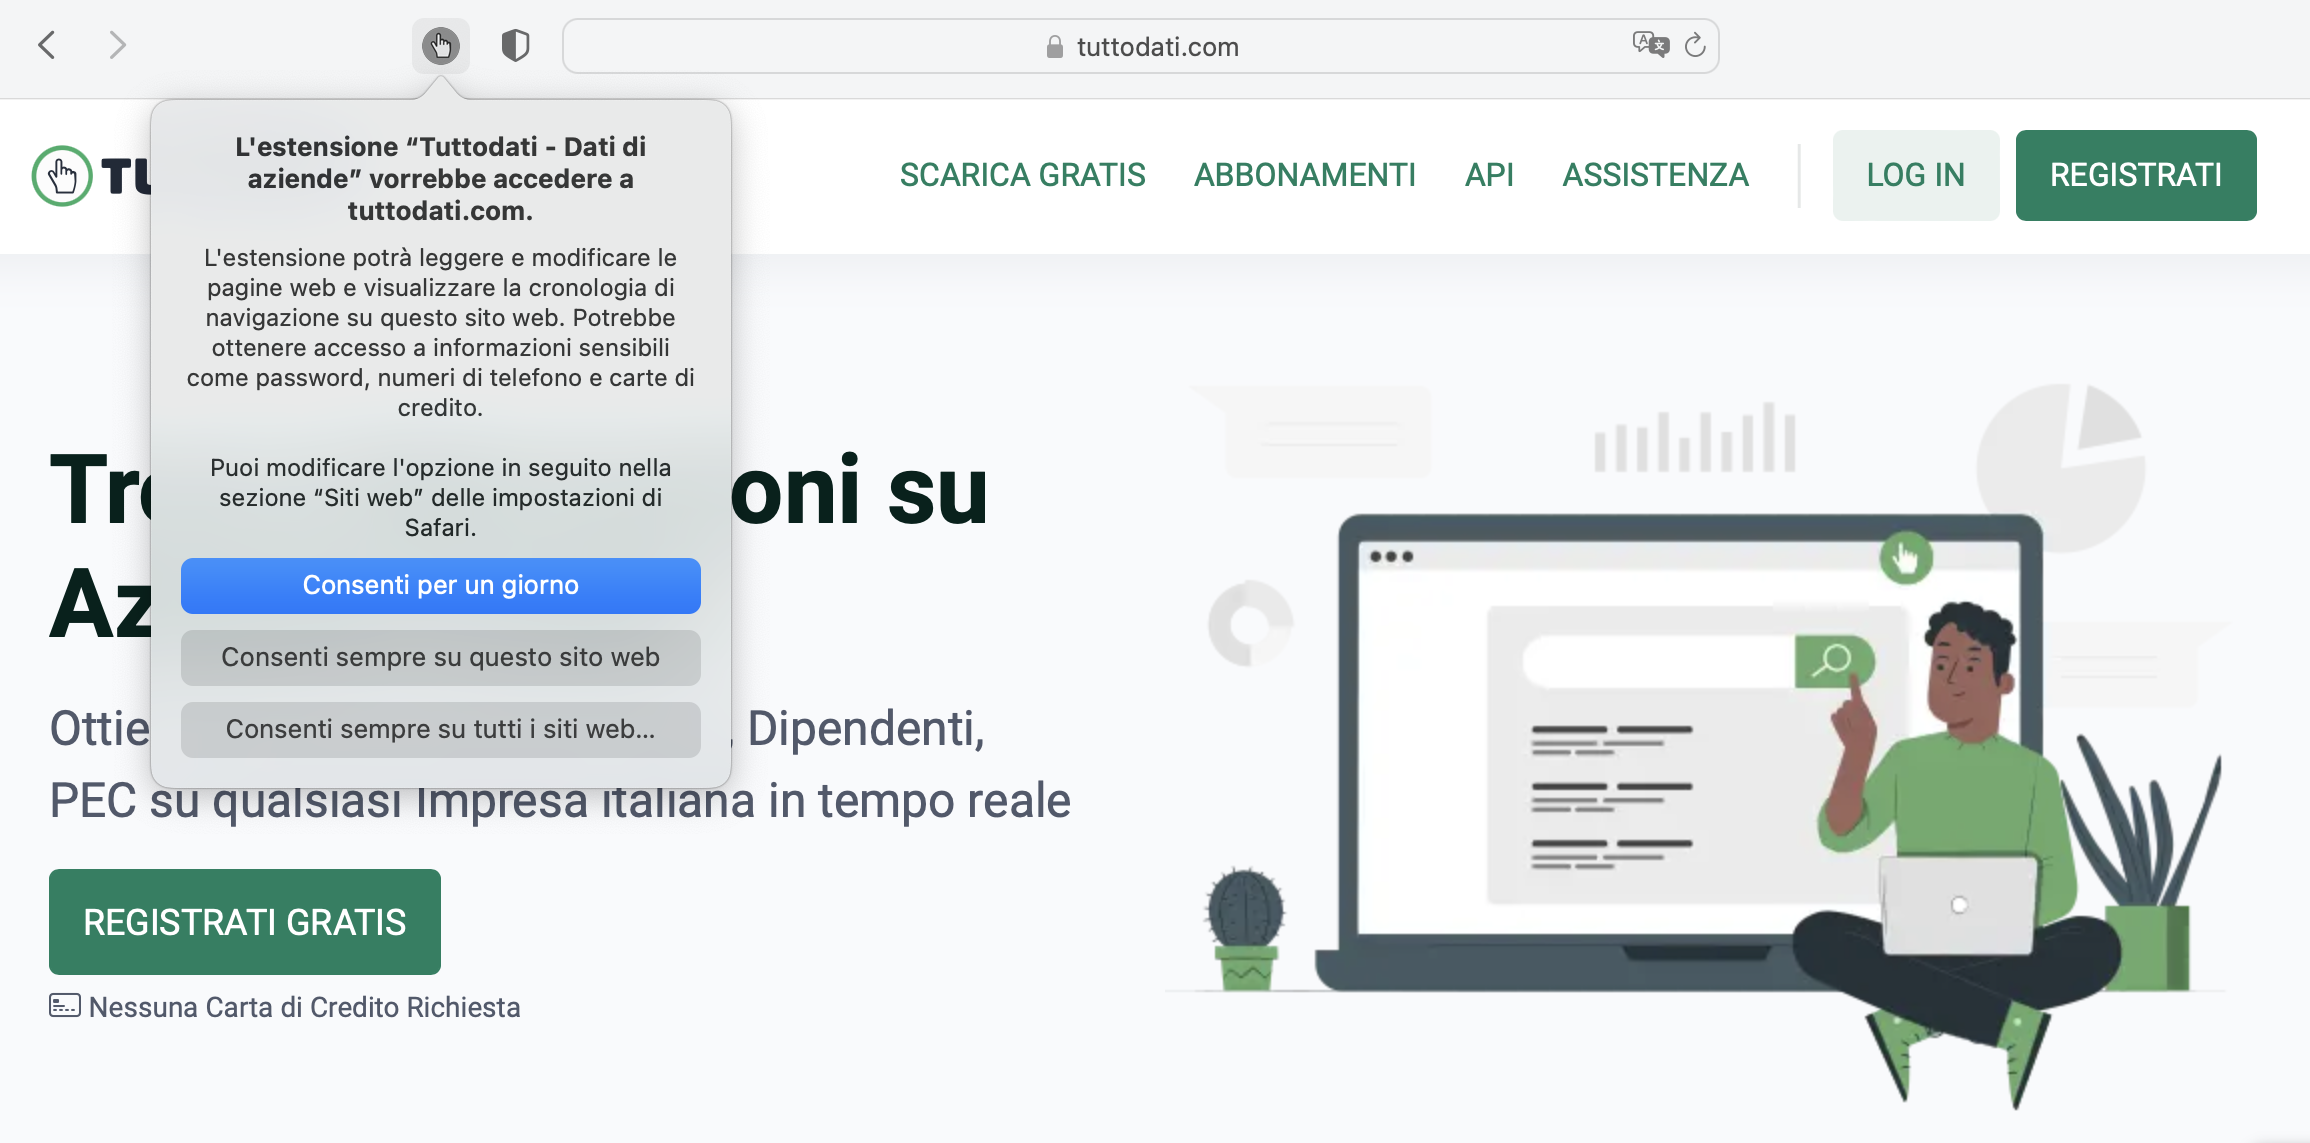Click the popup heading about Tuttodati extension

tap(441, 179)
